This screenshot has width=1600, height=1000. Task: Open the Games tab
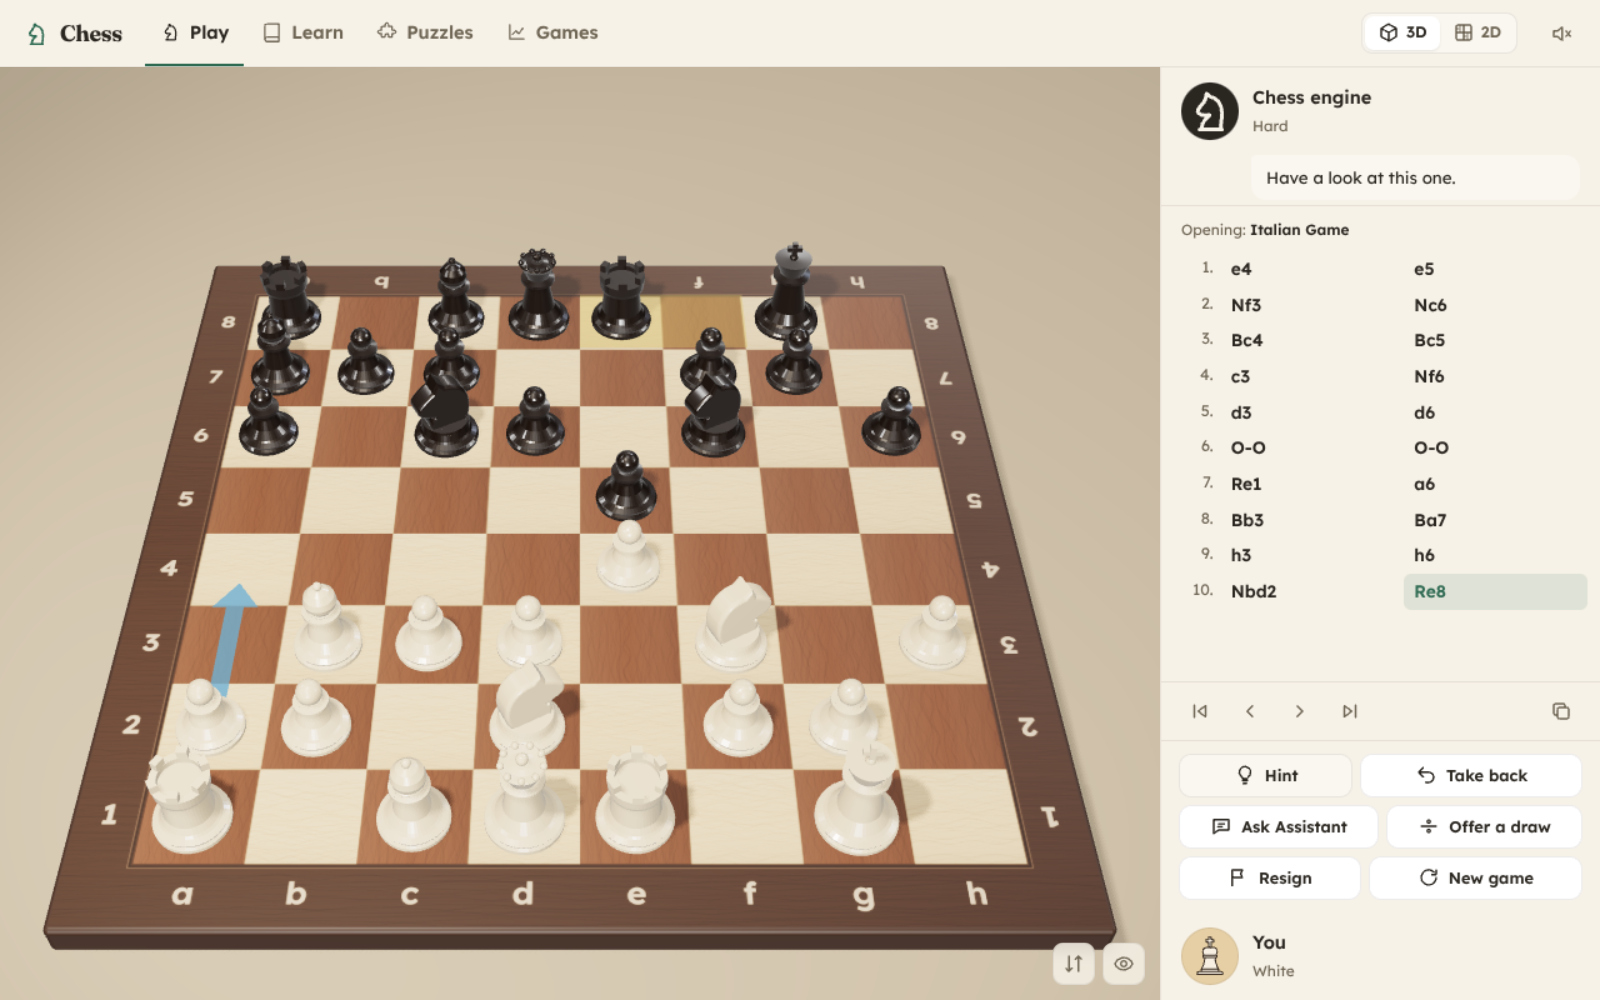pos(553,33)
